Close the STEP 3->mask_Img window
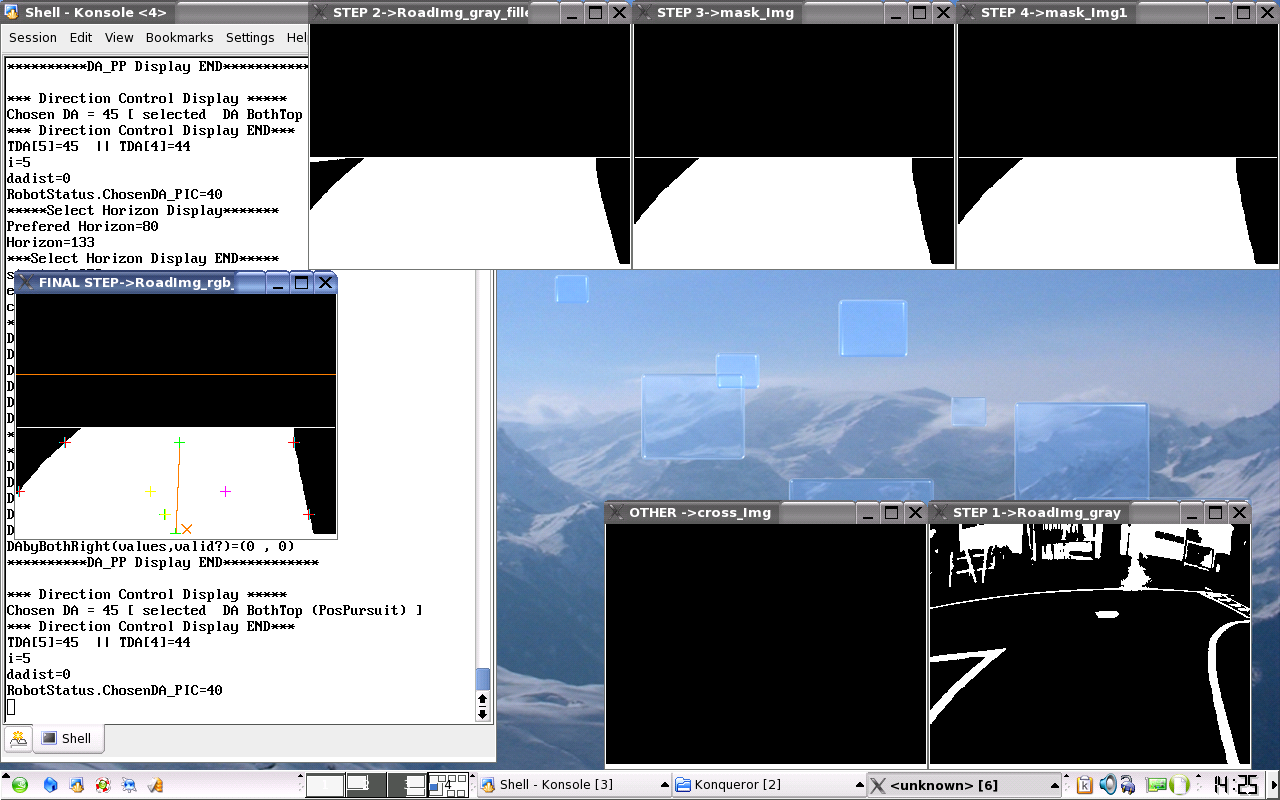1280x800 pixels. tap(943, 12)
